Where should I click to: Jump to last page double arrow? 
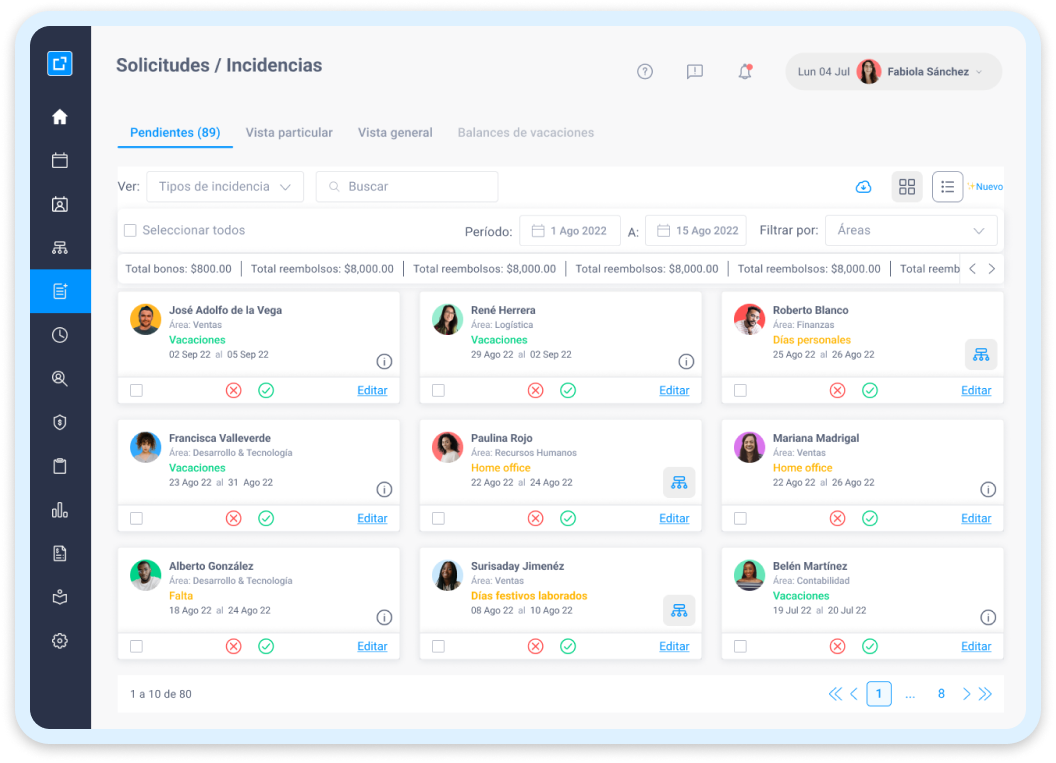click(x=985, y=694)
